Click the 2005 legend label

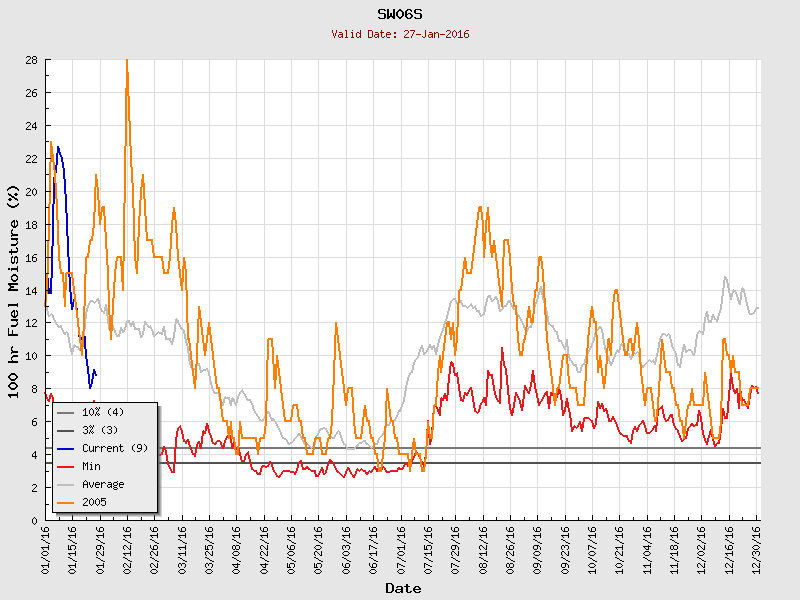95,502
